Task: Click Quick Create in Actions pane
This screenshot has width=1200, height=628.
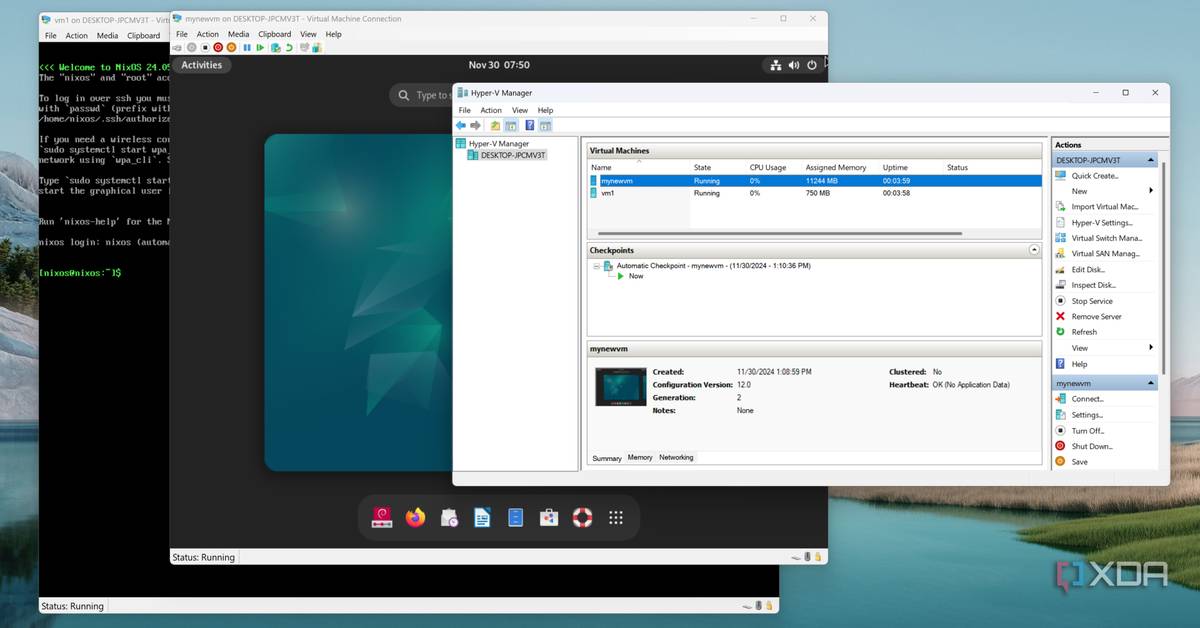Action: [x=1094, y=176]
